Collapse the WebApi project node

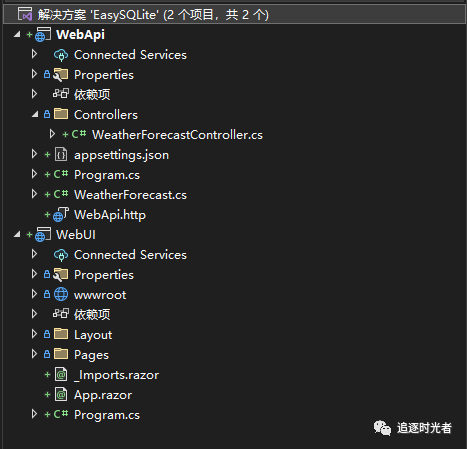tap(17, 34)
